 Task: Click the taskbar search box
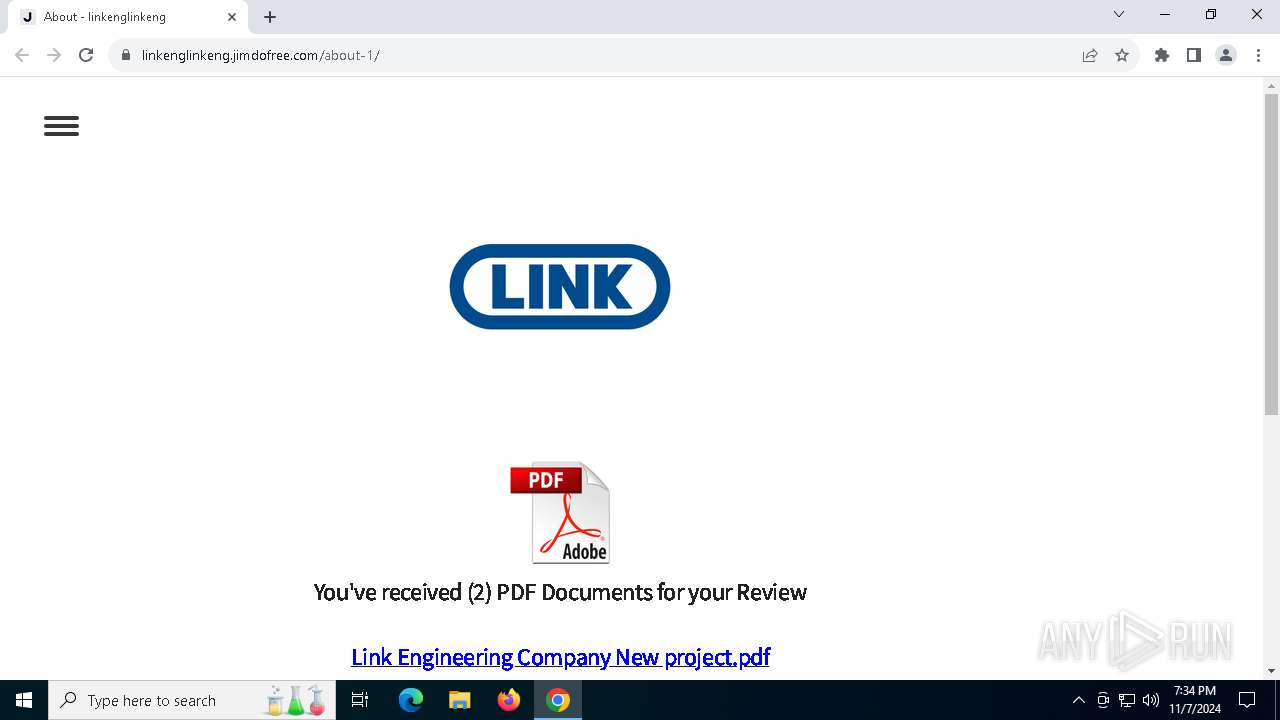(x=192, y=700)
